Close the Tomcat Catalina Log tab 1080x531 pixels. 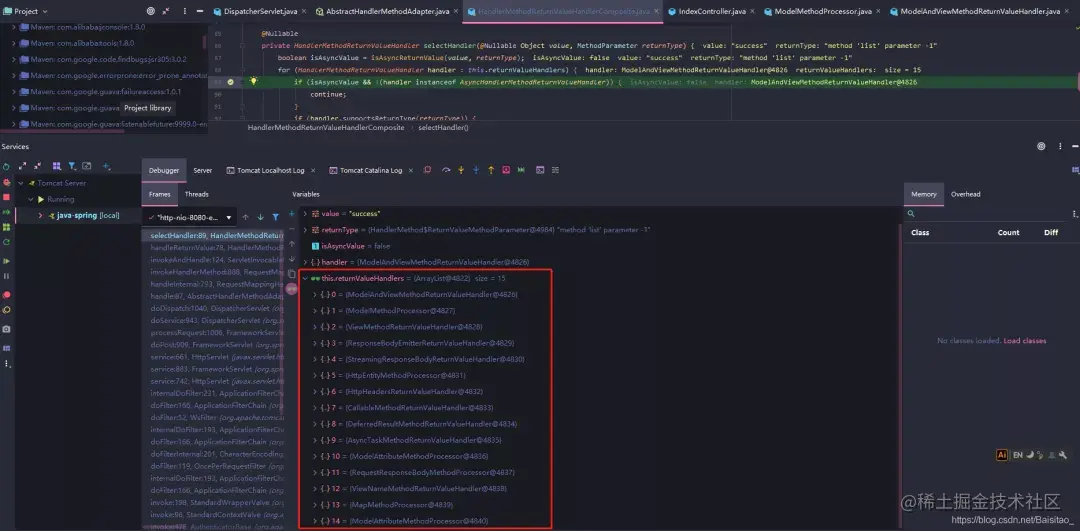point(411,171)
